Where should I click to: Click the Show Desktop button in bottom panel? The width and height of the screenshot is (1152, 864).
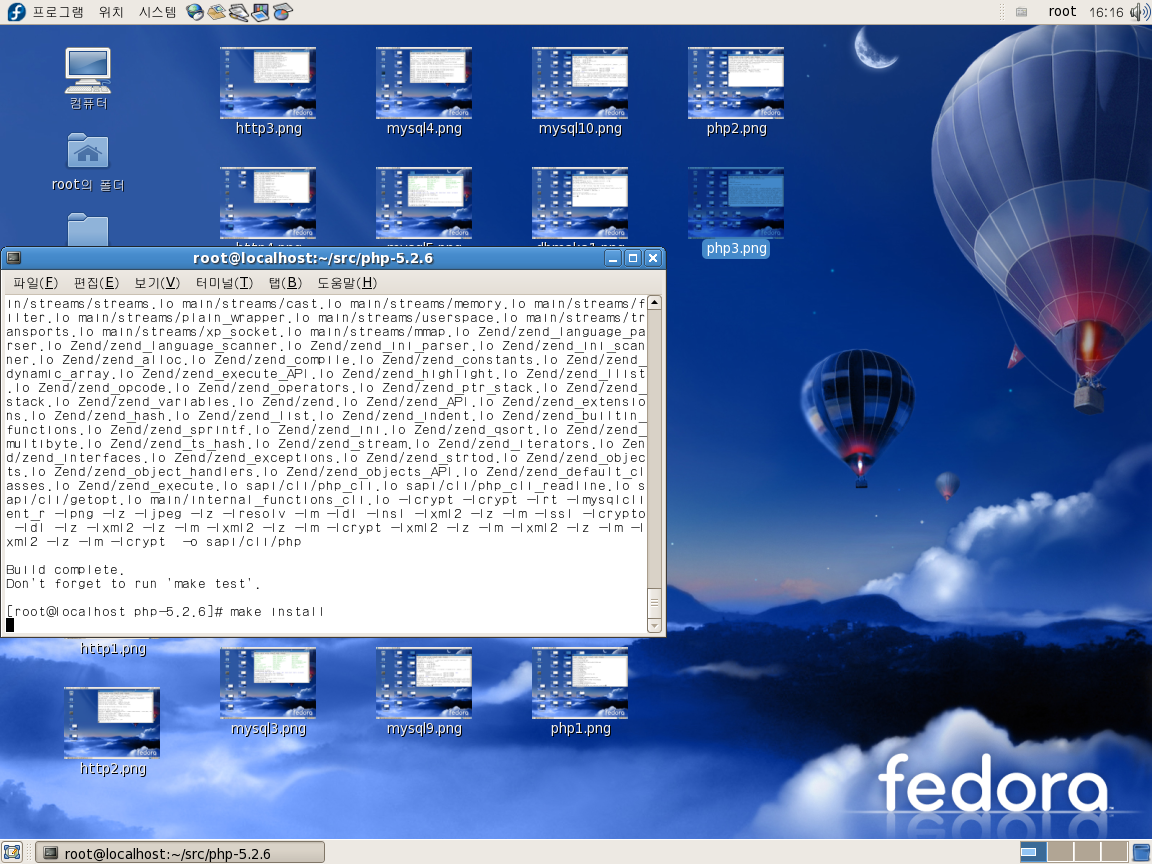pos(13,853)
